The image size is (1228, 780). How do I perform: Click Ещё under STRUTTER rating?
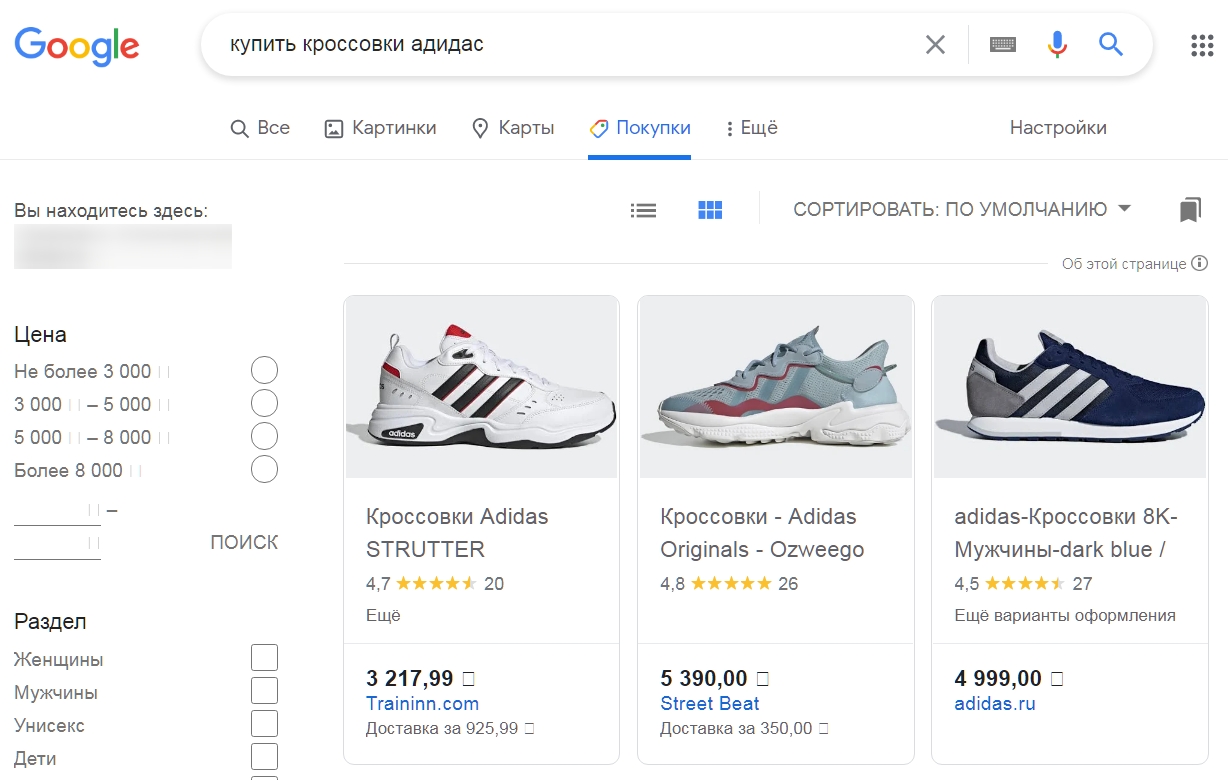pyautogui.click(x=383, y=615)
